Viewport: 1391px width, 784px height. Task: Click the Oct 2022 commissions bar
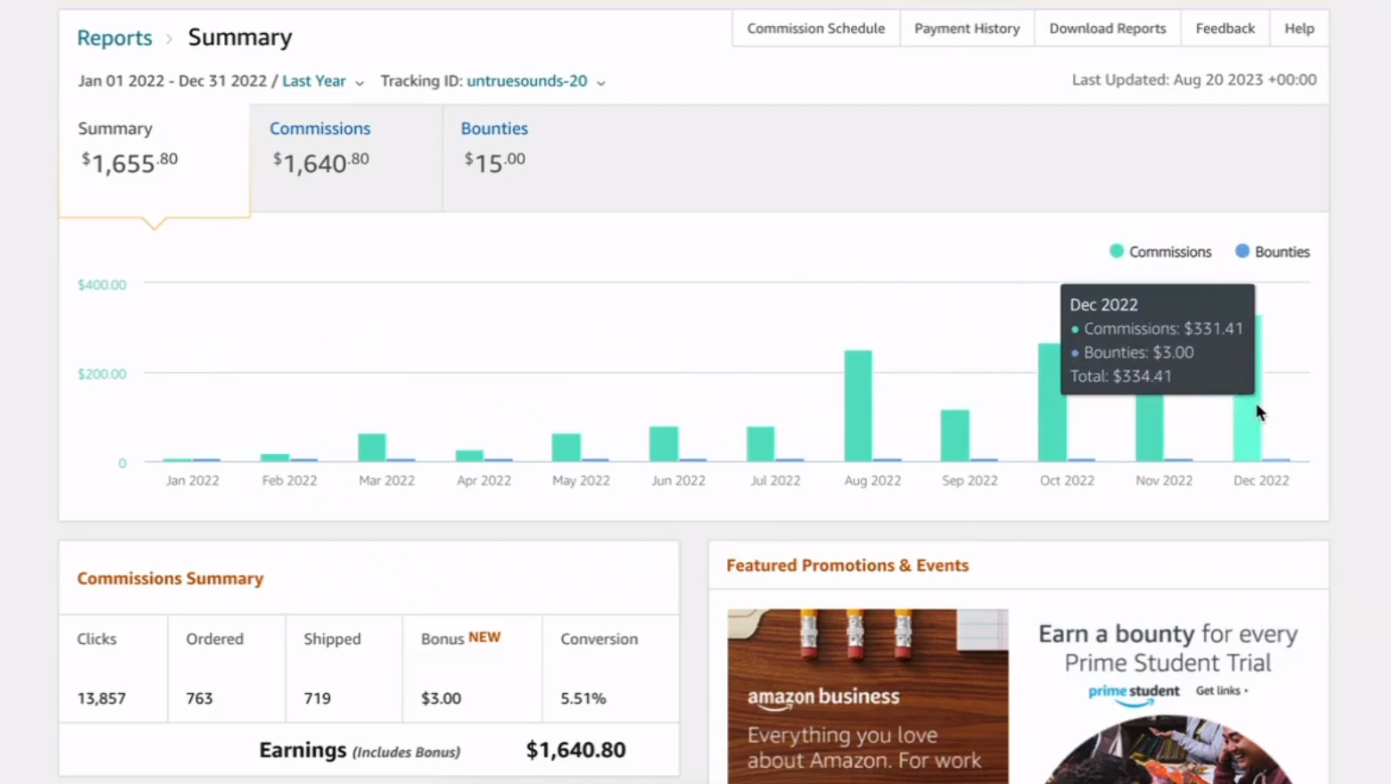(x=1051, y=402)
